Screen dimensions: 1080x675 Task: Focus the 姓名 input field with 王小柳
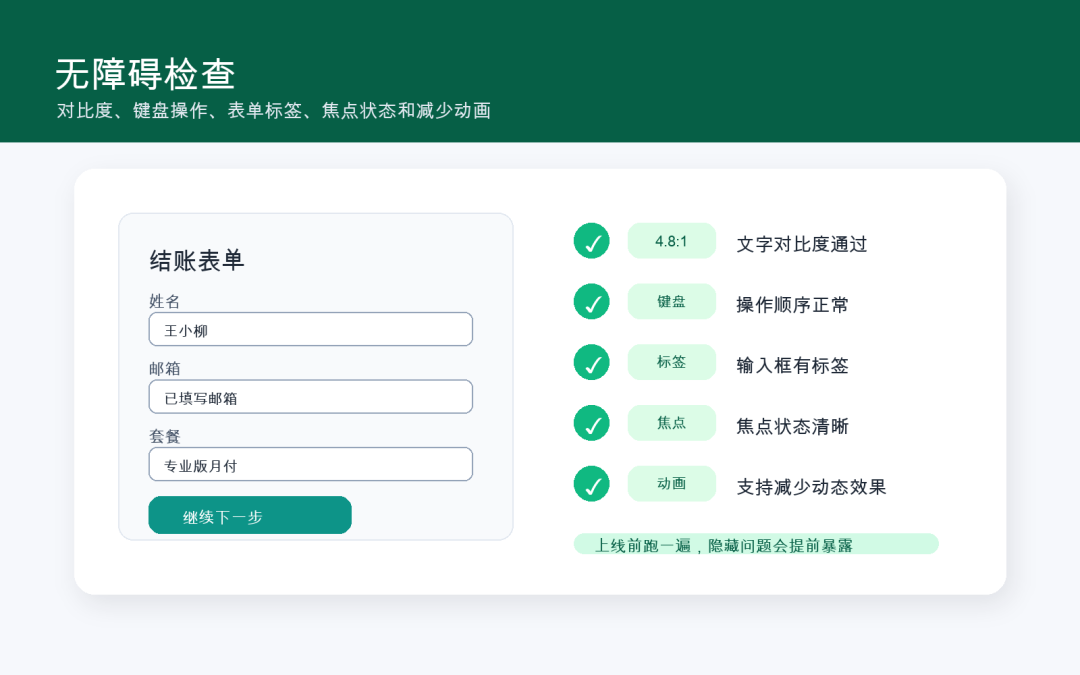click(x=311, y=329)
